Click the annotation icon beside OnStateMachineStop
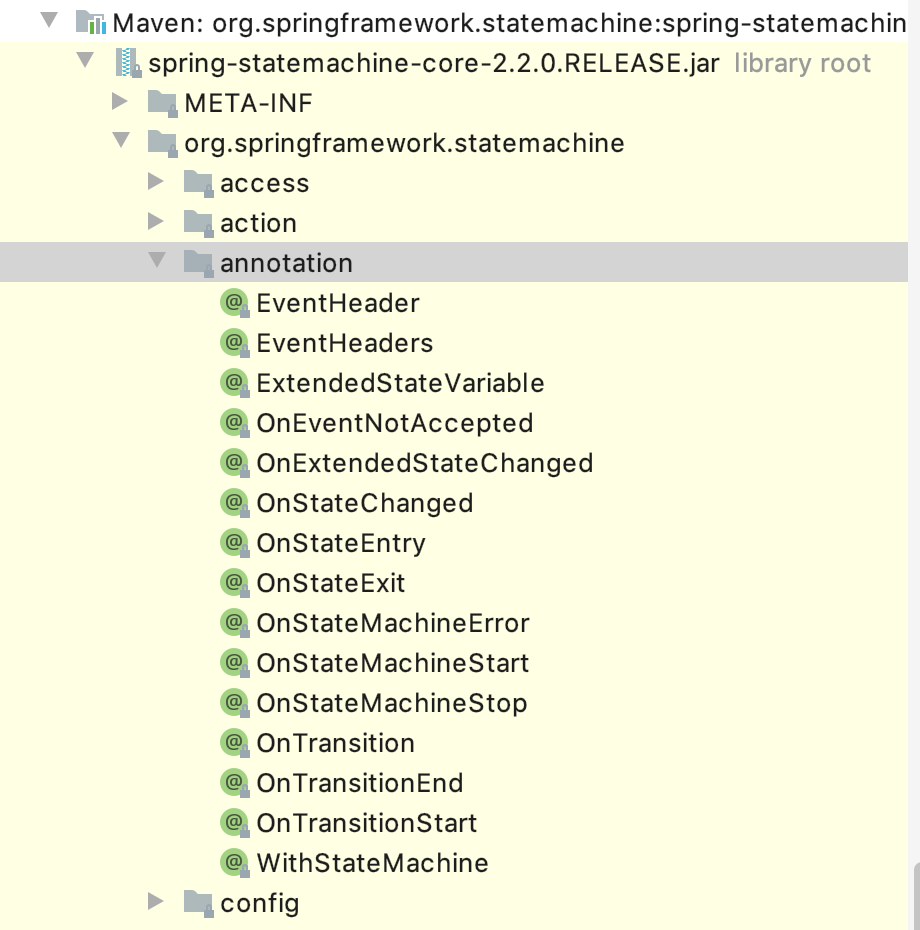The width and height of the screenshot is (920, 930). pos(235,703)
